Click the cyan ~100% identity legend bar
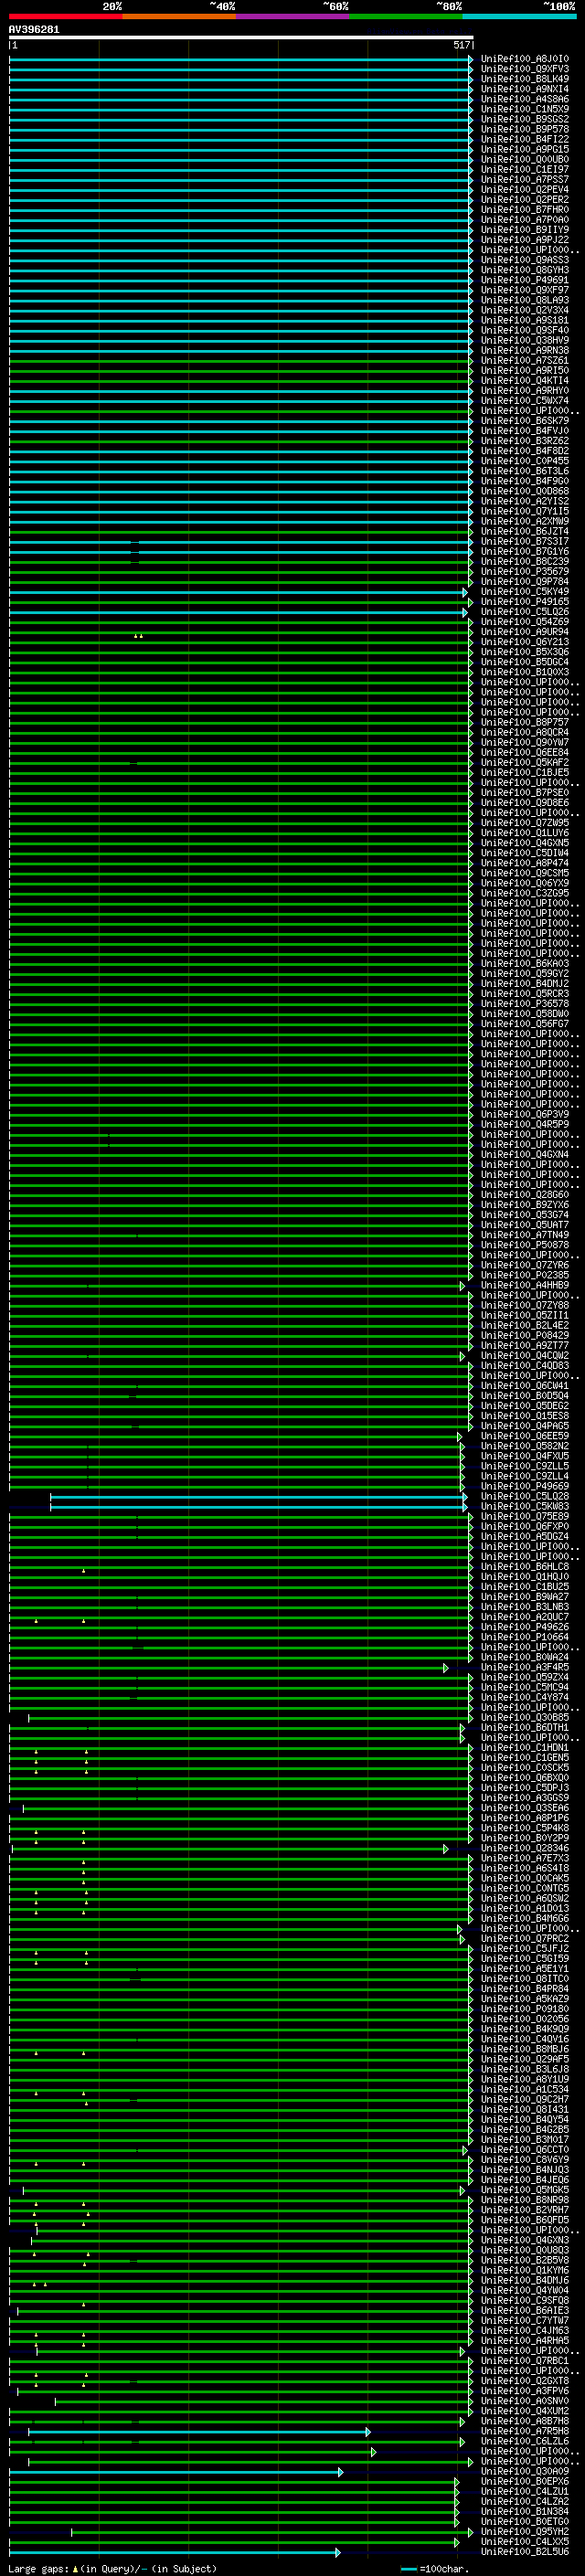 tap(519, 16)
